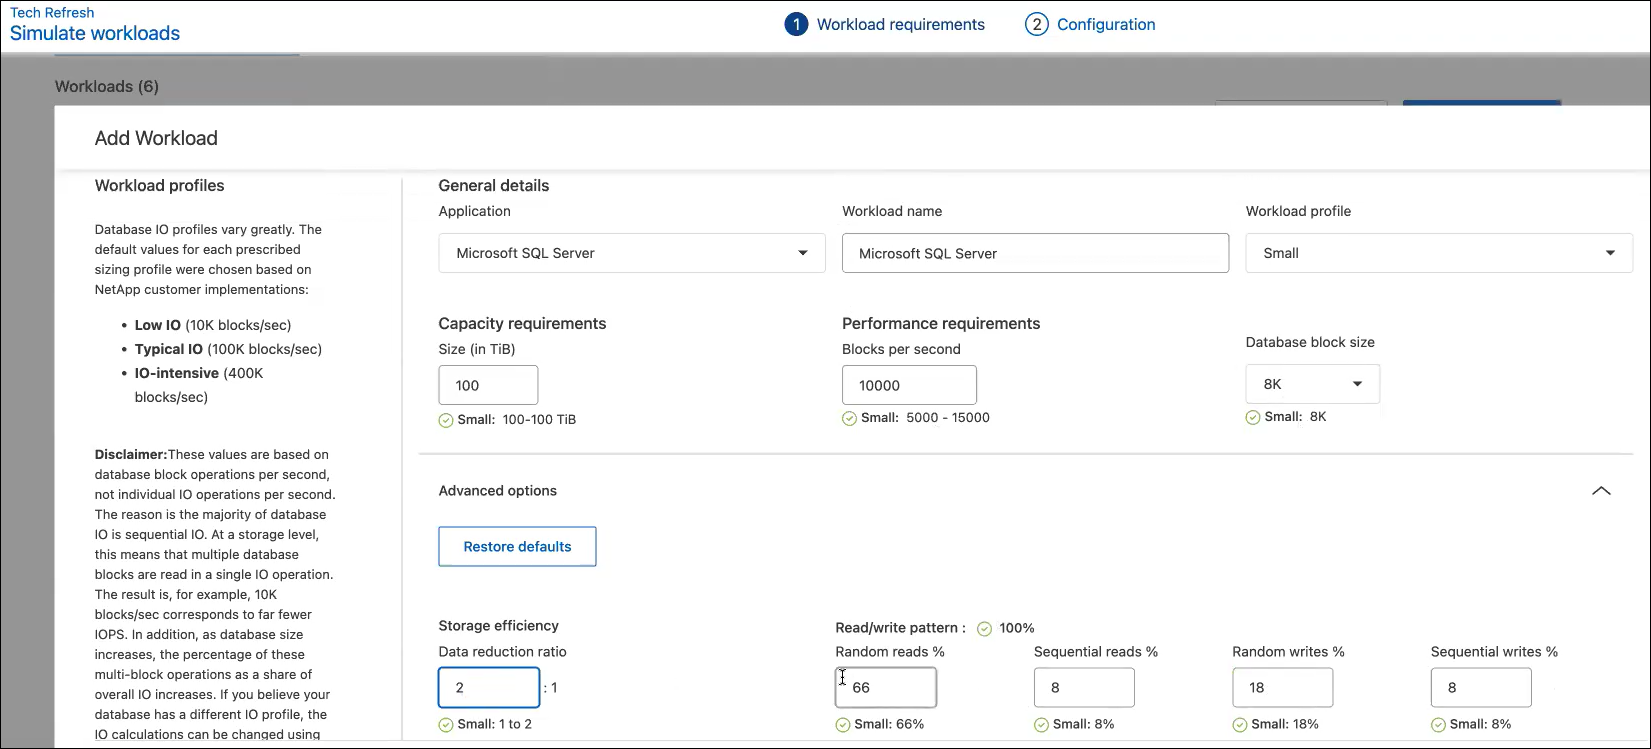The width and height of the screenshot is (1651, 749).
Task: Click green check icon under Size field
Action: click(x=446, y=420)
